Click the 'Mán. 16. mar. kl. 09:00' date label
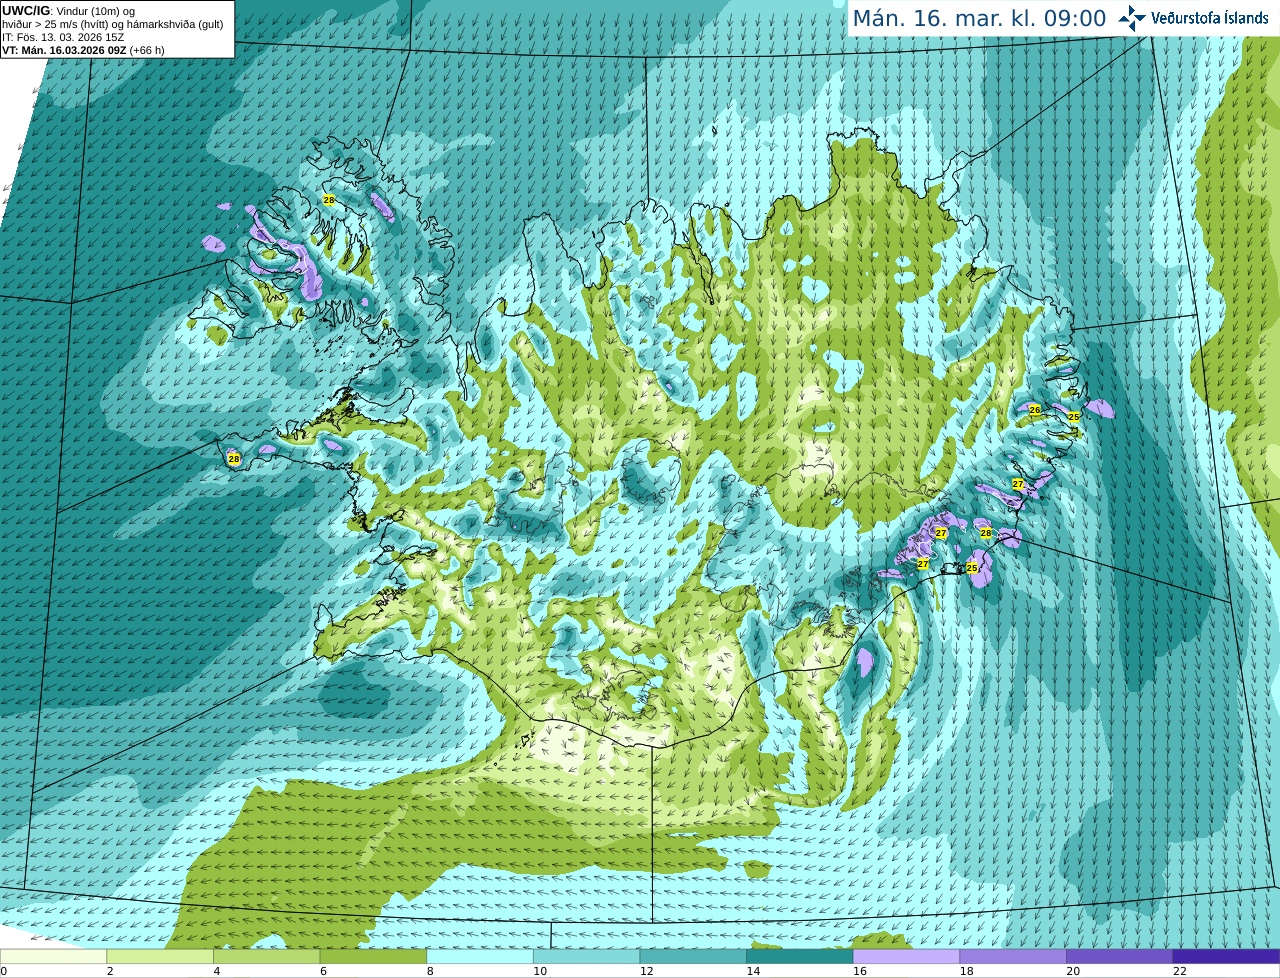1280x978 pixels. [x=979, y=19]
